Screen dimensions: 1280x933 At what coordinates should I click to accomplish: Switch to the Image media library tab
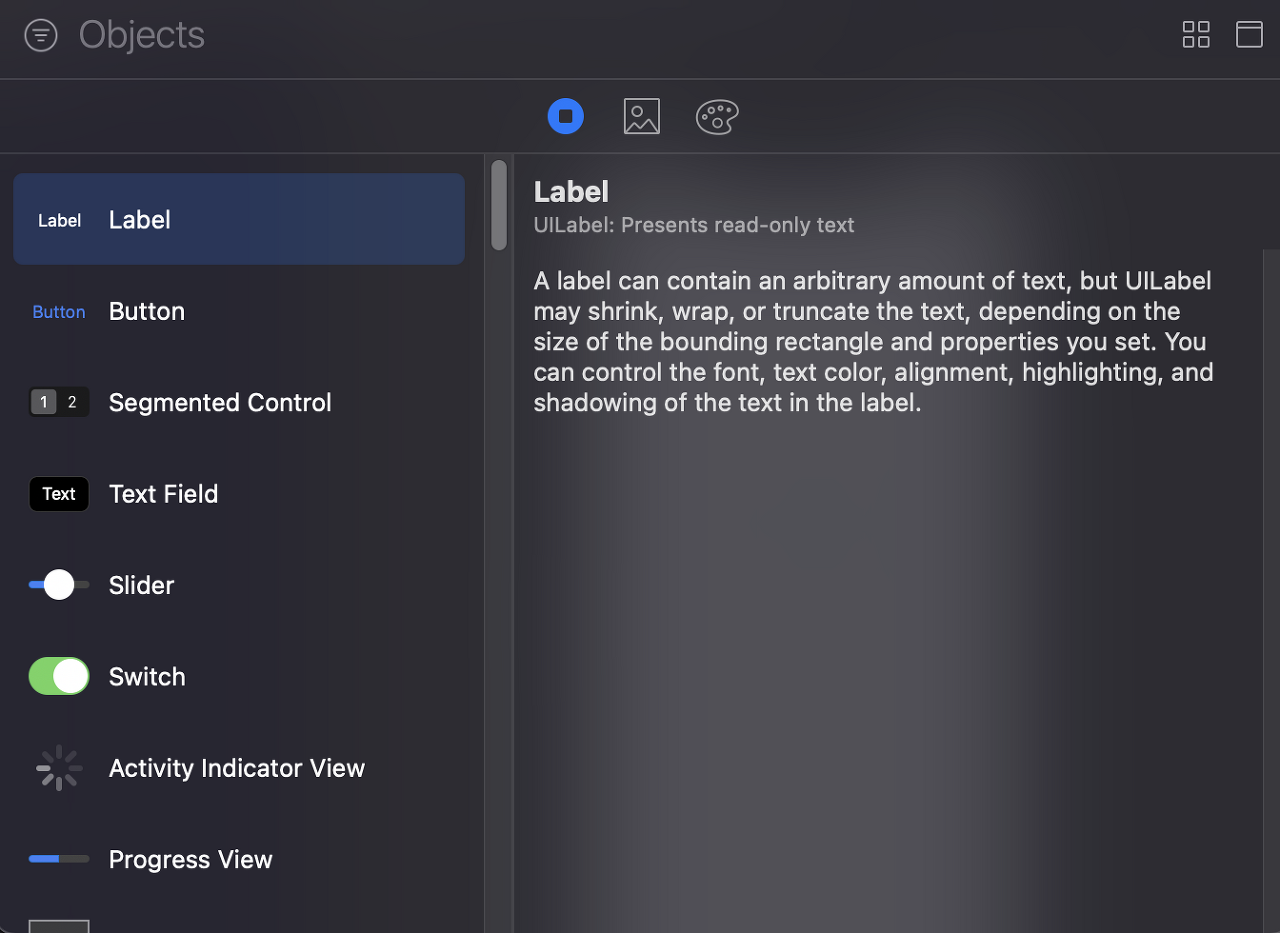tap(641, 117)
